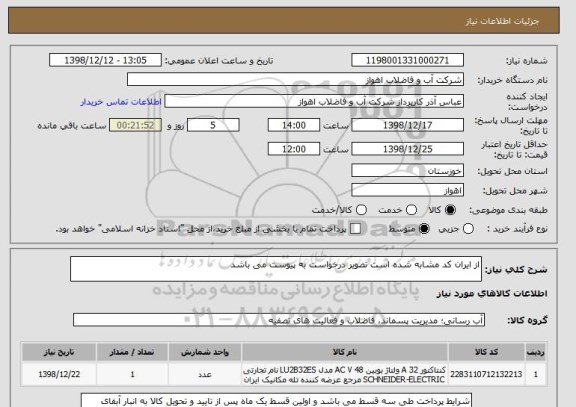Click the request number field 1198001331000271
Viewport: 576px width, 407px height.
407,60
